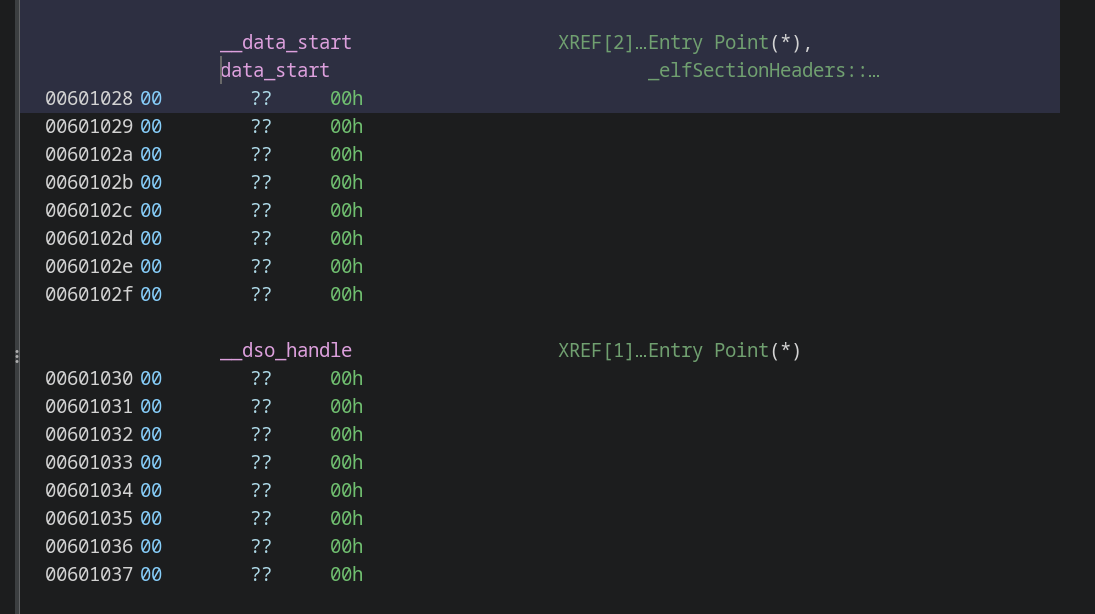Select address 00601037 row
This screenshot has height=614, width=1095.
[89, 574]
